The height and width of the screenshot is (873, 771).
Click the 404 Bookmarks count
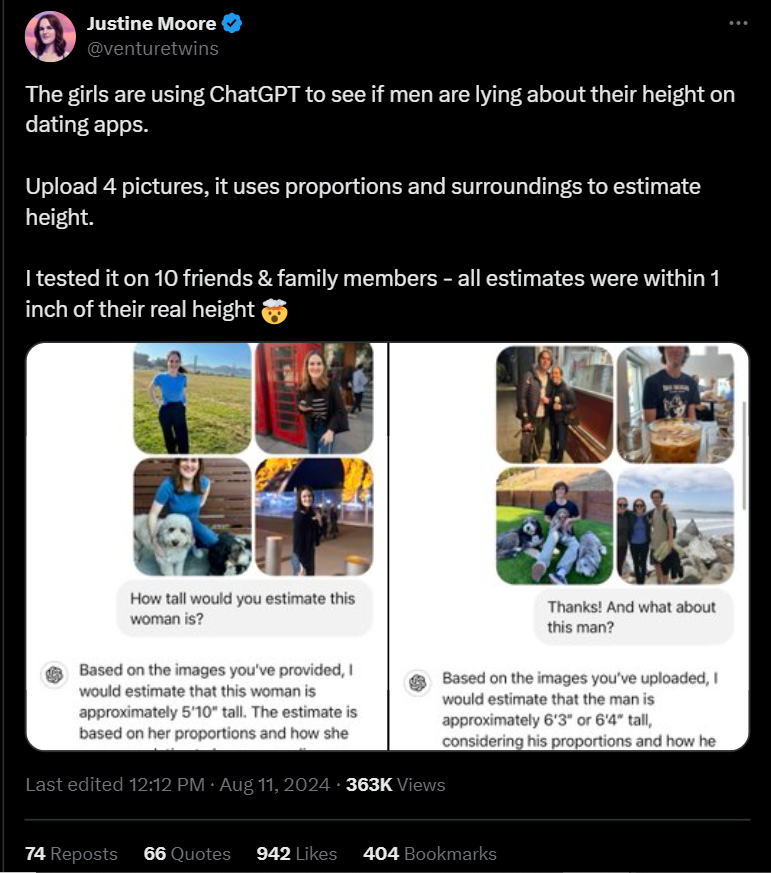tap(430, 854)
